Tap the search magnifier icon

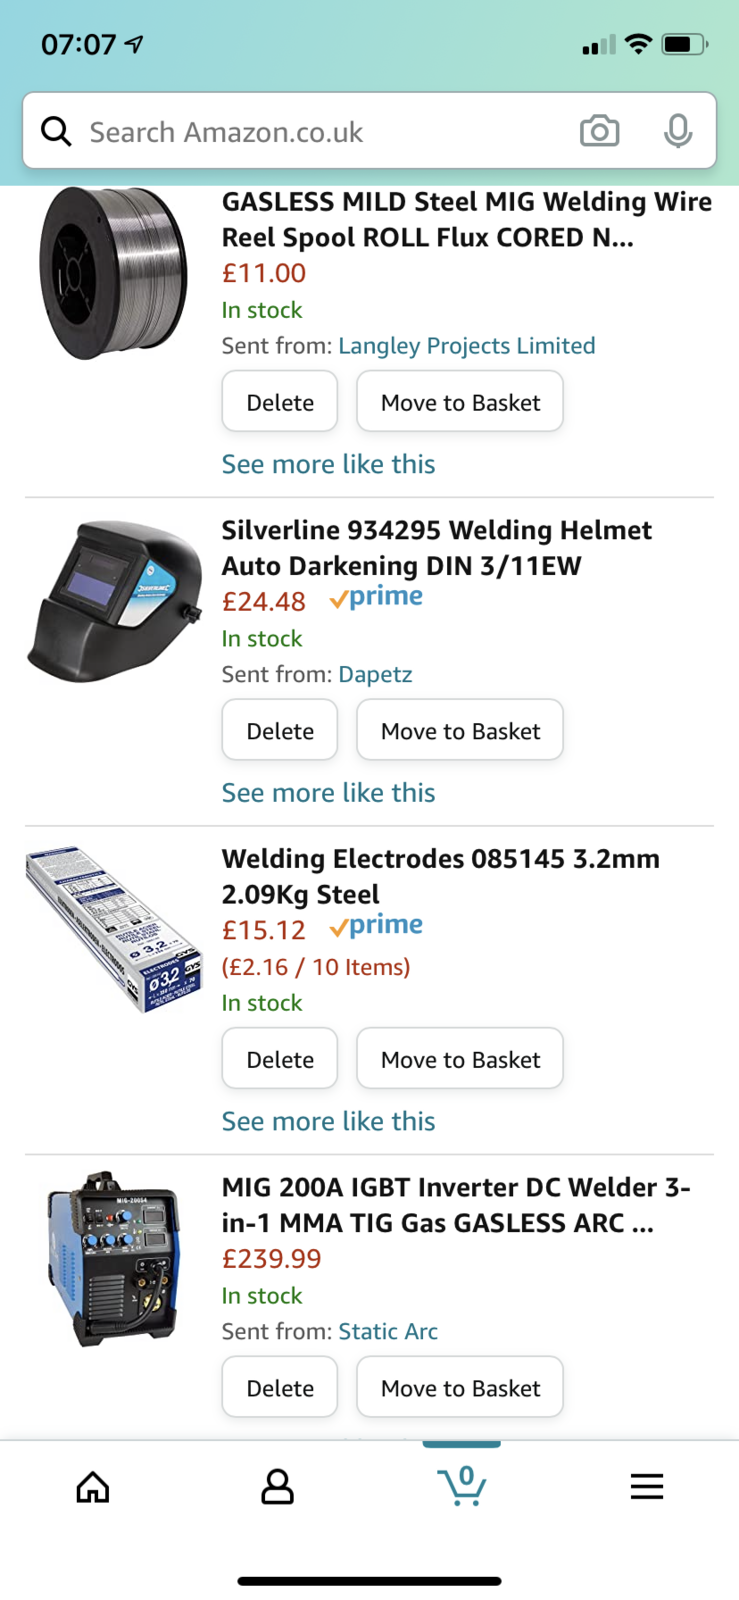pos(56,131)
